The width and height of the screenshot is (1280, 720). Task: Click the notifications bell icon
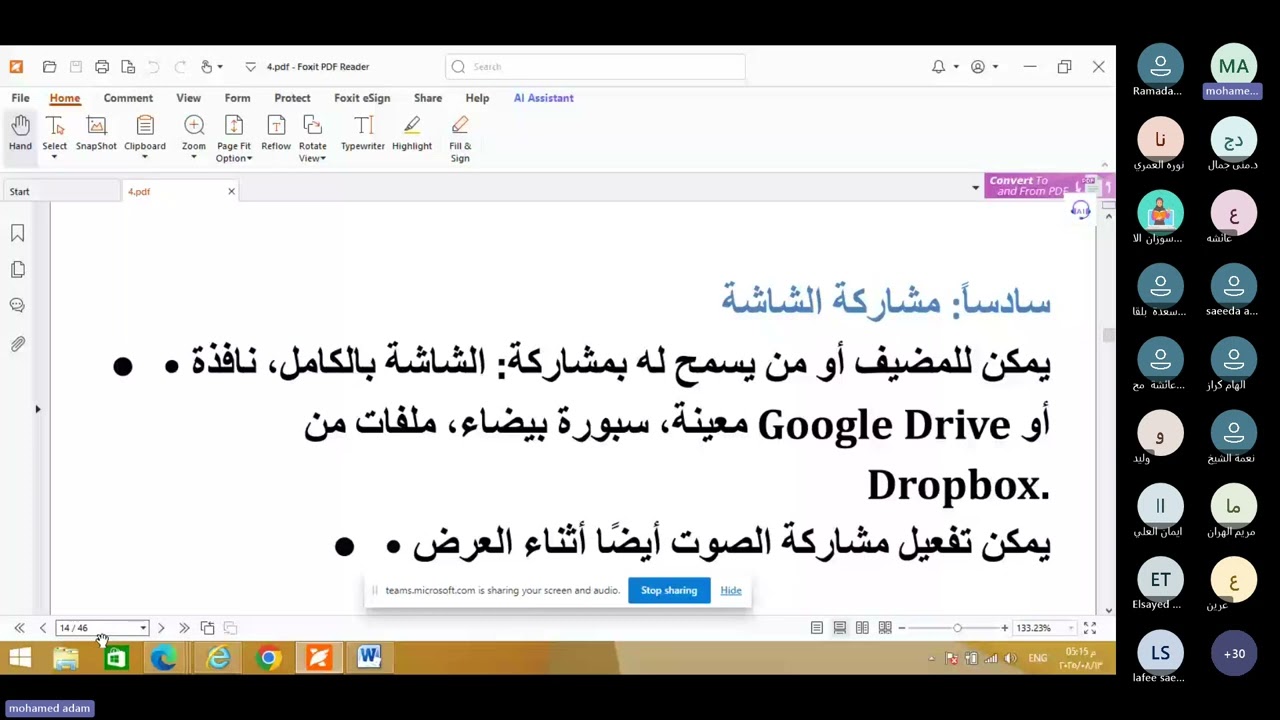tap(938, 67)
